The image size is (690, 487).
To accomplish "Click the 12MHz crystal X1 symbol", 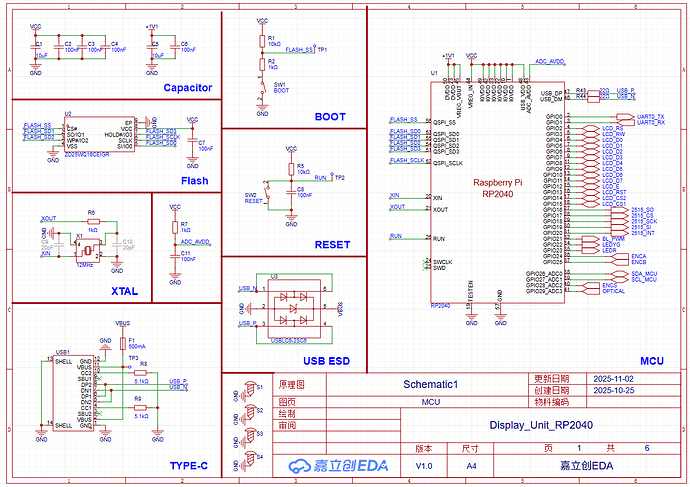I will tap(87, 249).
